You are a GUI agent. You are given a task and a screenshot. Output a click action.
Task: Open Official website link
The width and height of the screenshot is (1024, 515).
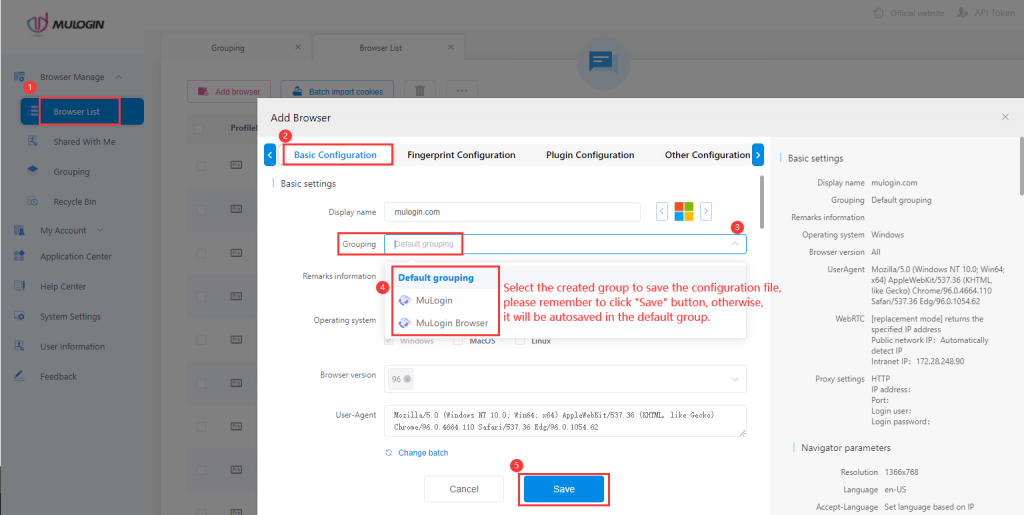click(x=908, y=13)
